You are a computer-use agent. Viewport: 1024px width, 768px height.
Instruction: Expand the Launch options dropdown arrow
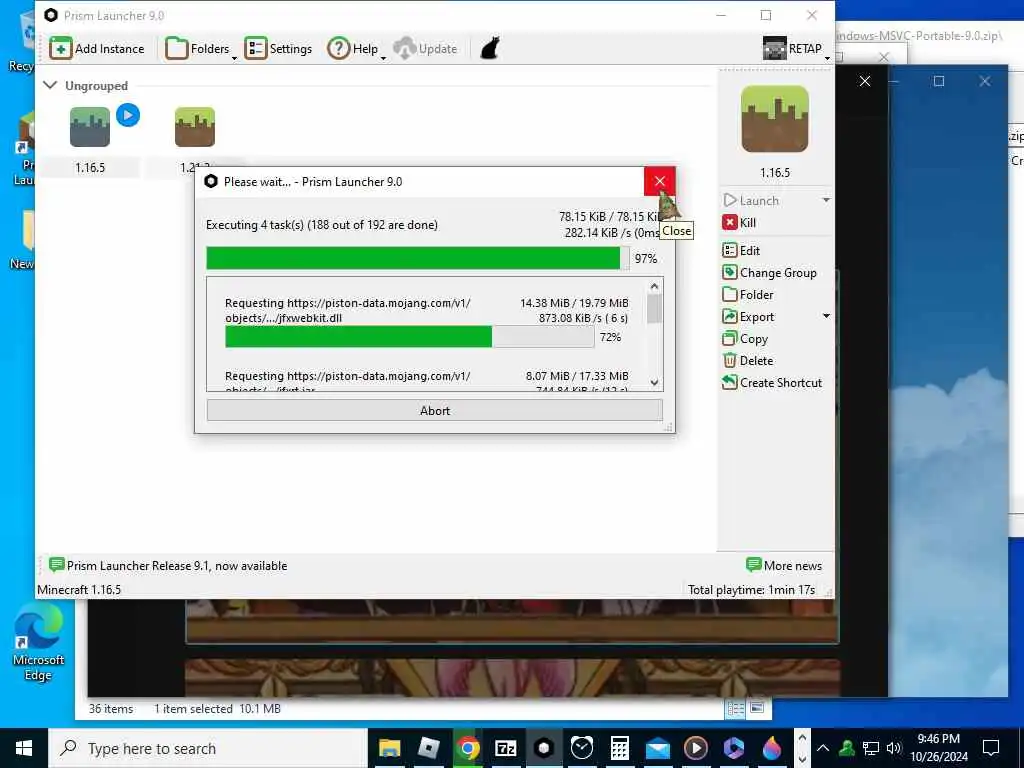(x=826, y=200)
